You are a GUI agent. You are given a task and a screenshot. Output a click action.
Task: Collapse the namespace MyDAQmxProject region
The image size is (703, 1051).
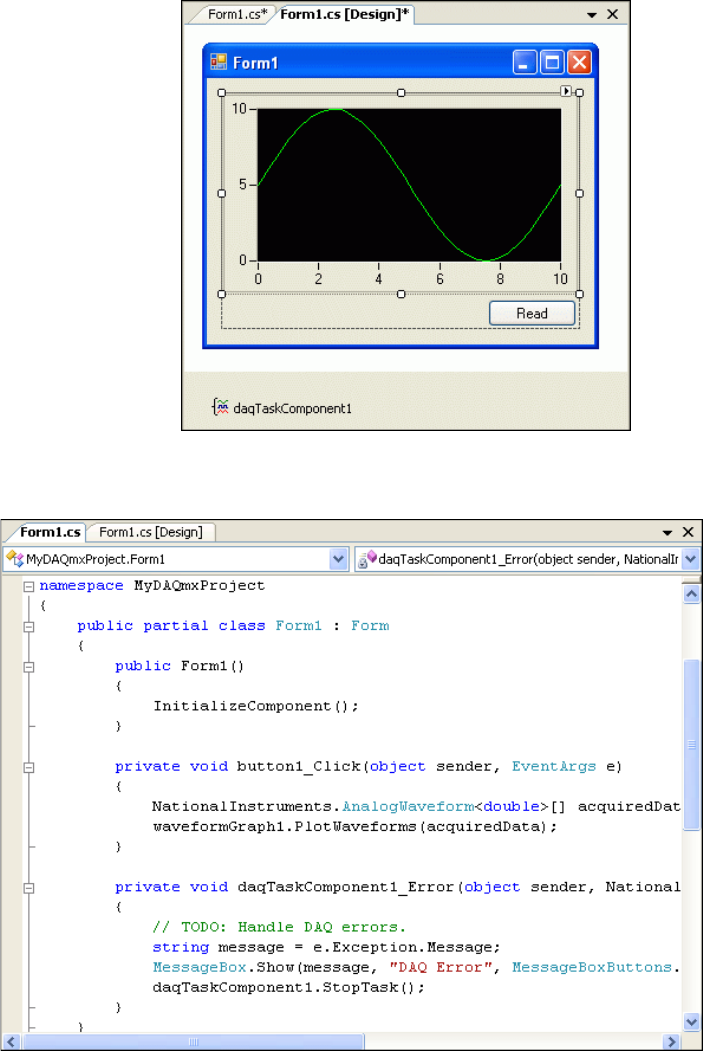click(29, 586)
